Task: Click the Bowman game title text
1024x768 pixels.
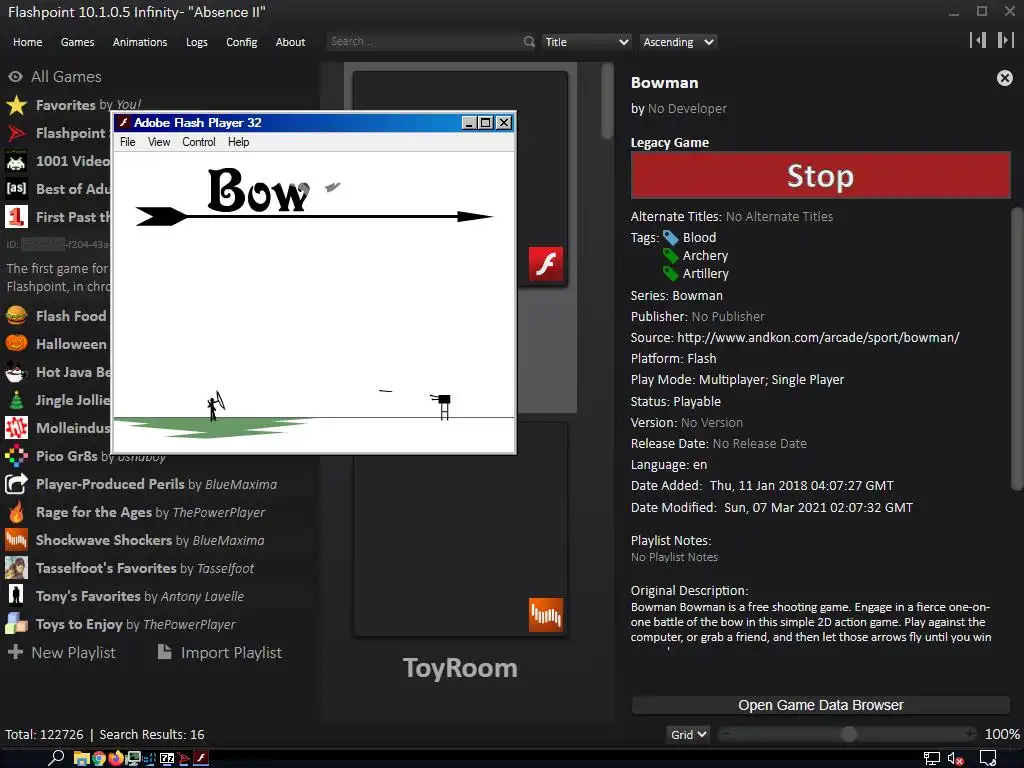Action: click(664, 83)
